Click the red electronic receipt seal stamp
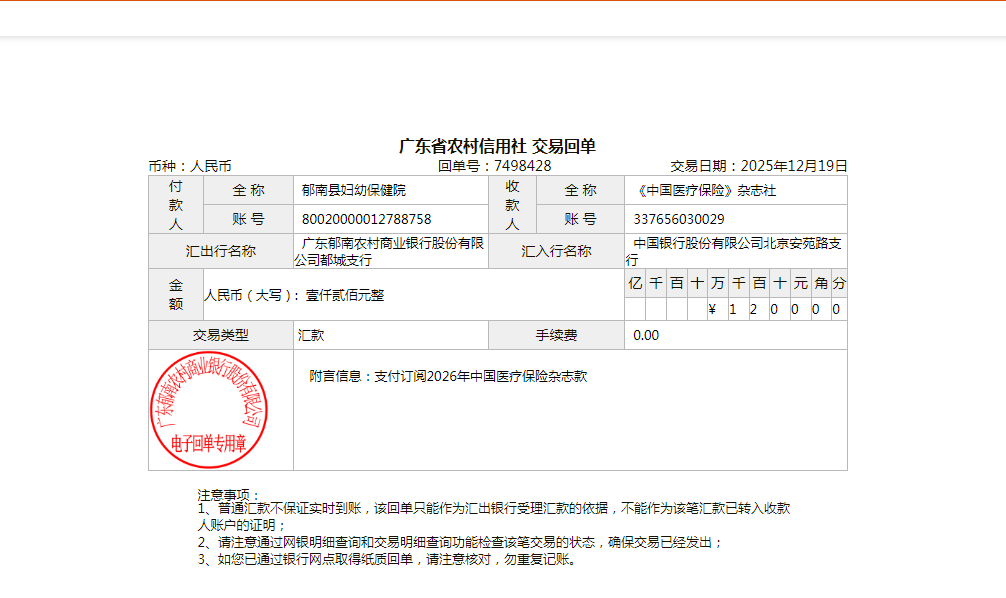Screen dimensions: 1006x598 210,409
